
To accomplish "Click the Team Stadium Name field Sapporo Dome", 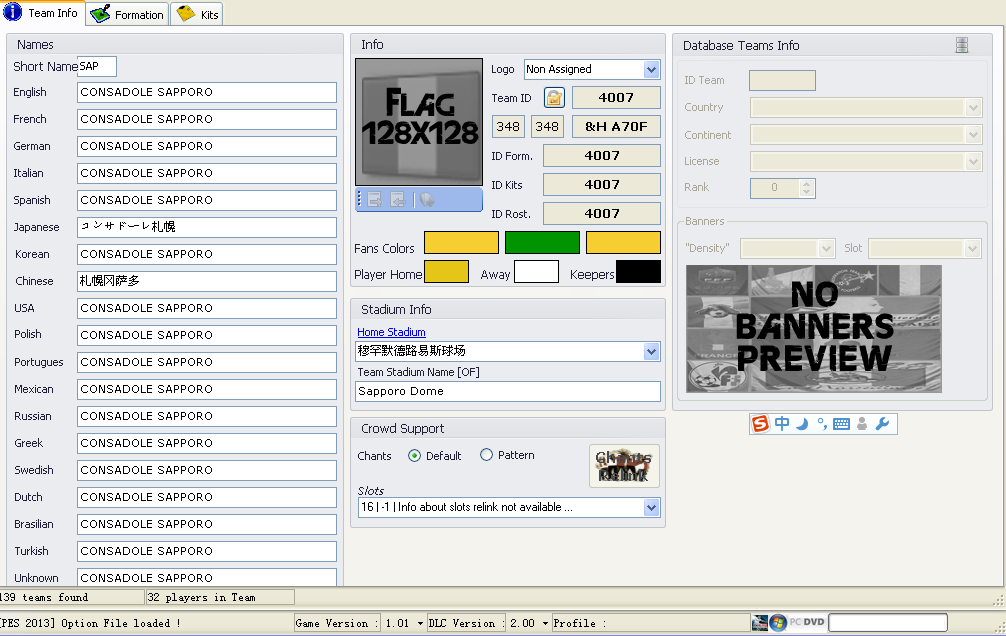I will [x=507, y=391].
